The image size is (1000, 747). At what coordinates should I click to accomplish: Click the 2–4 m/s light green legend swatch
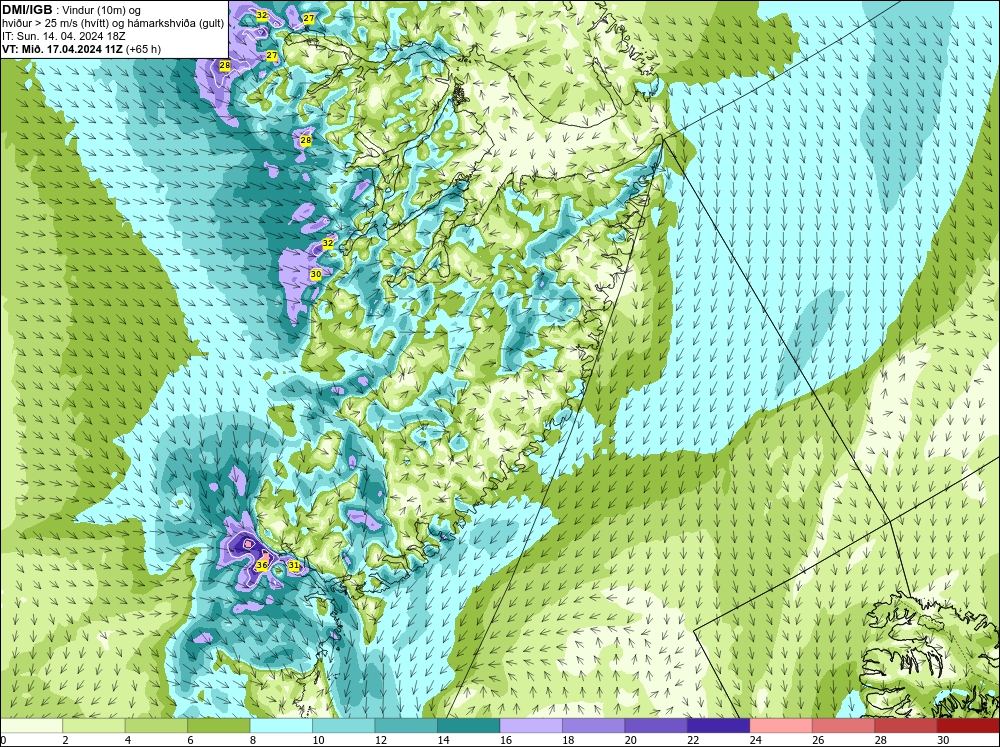click(94, 725)
